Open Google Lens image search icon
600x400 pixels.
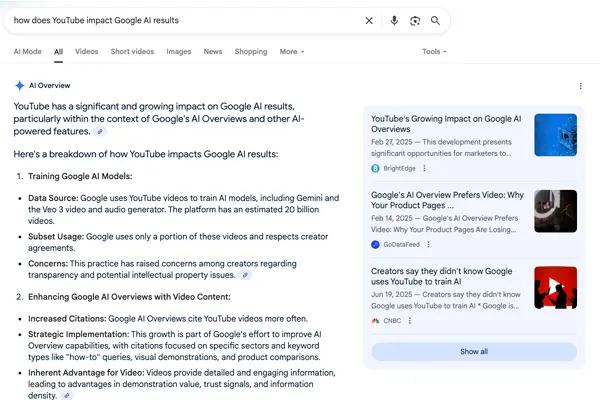(x=415, y=21)
